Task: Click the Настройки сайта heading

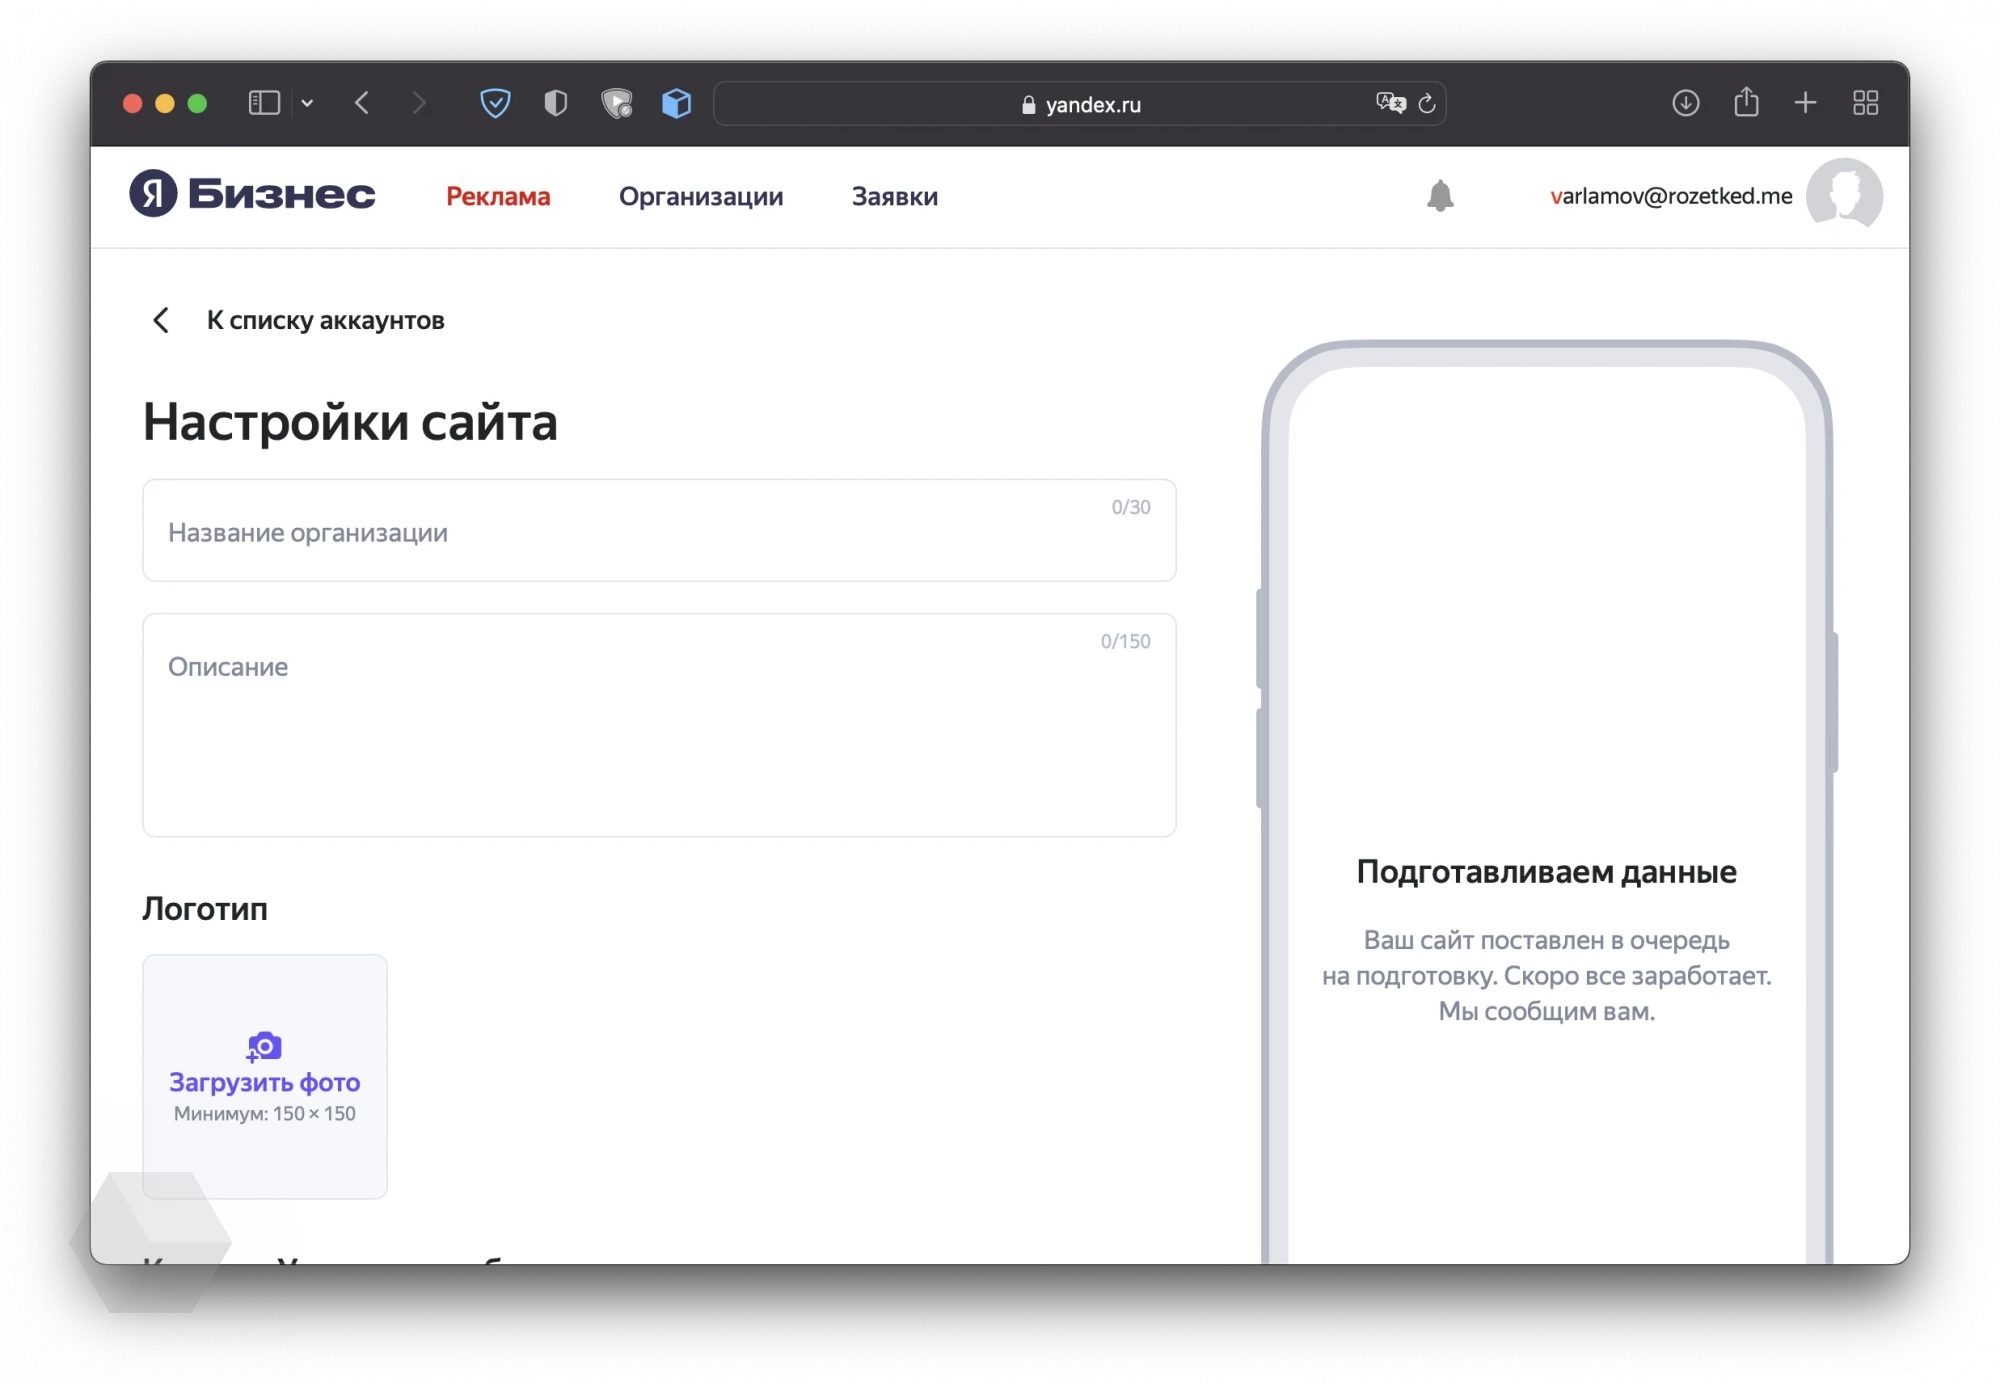Action: [350, 422]
